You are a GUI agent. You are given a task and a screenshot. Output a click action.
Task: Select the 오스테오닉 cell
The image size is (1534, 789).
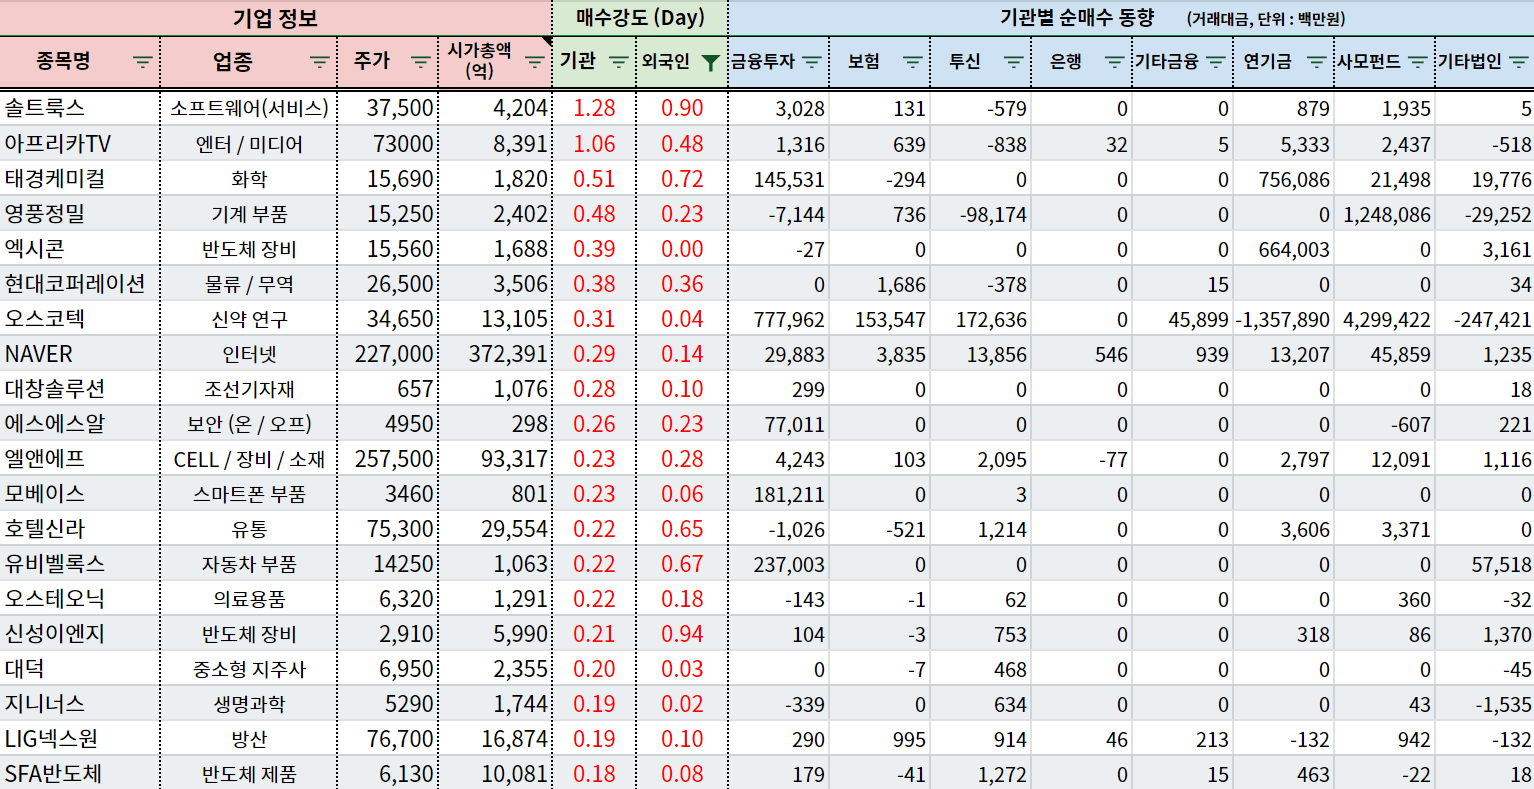click(x=80, y=598)
